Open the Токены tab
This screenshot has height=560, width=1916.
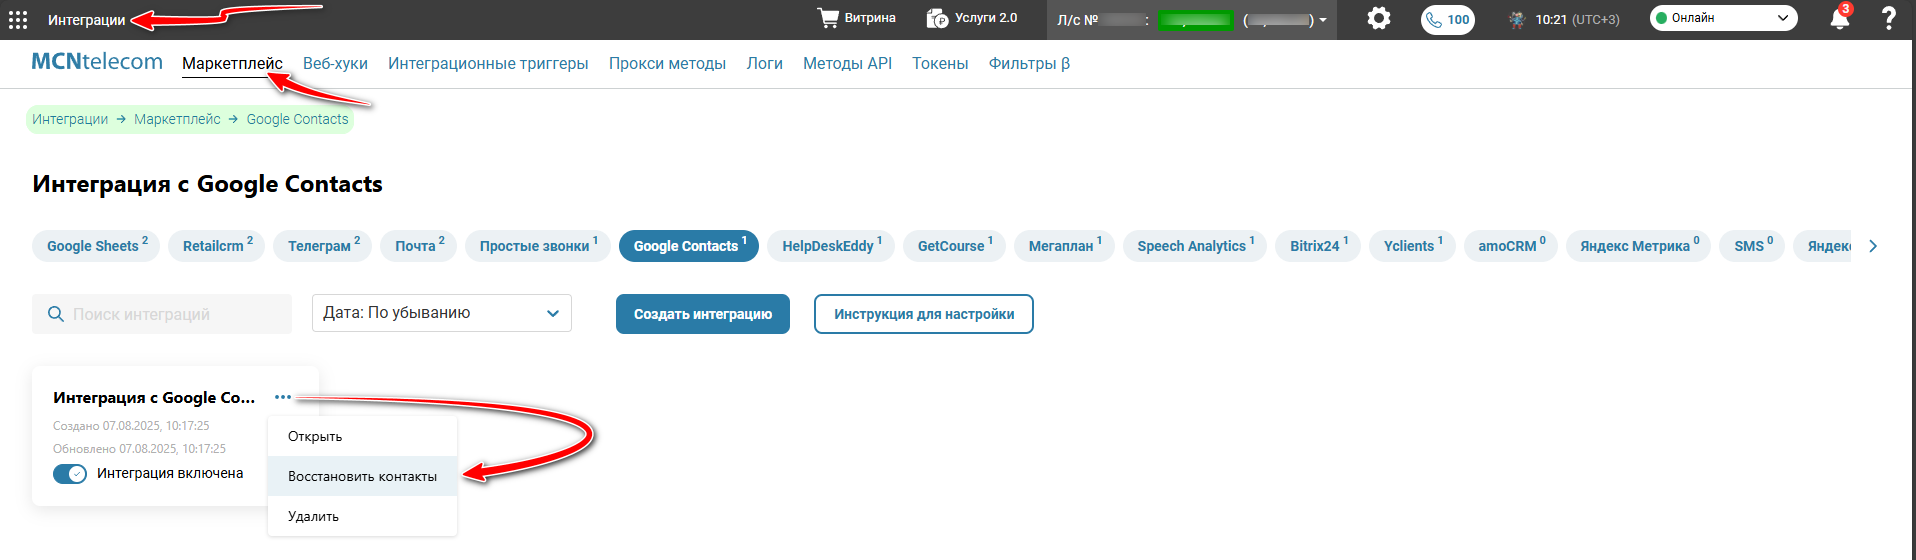click(940, 63)
